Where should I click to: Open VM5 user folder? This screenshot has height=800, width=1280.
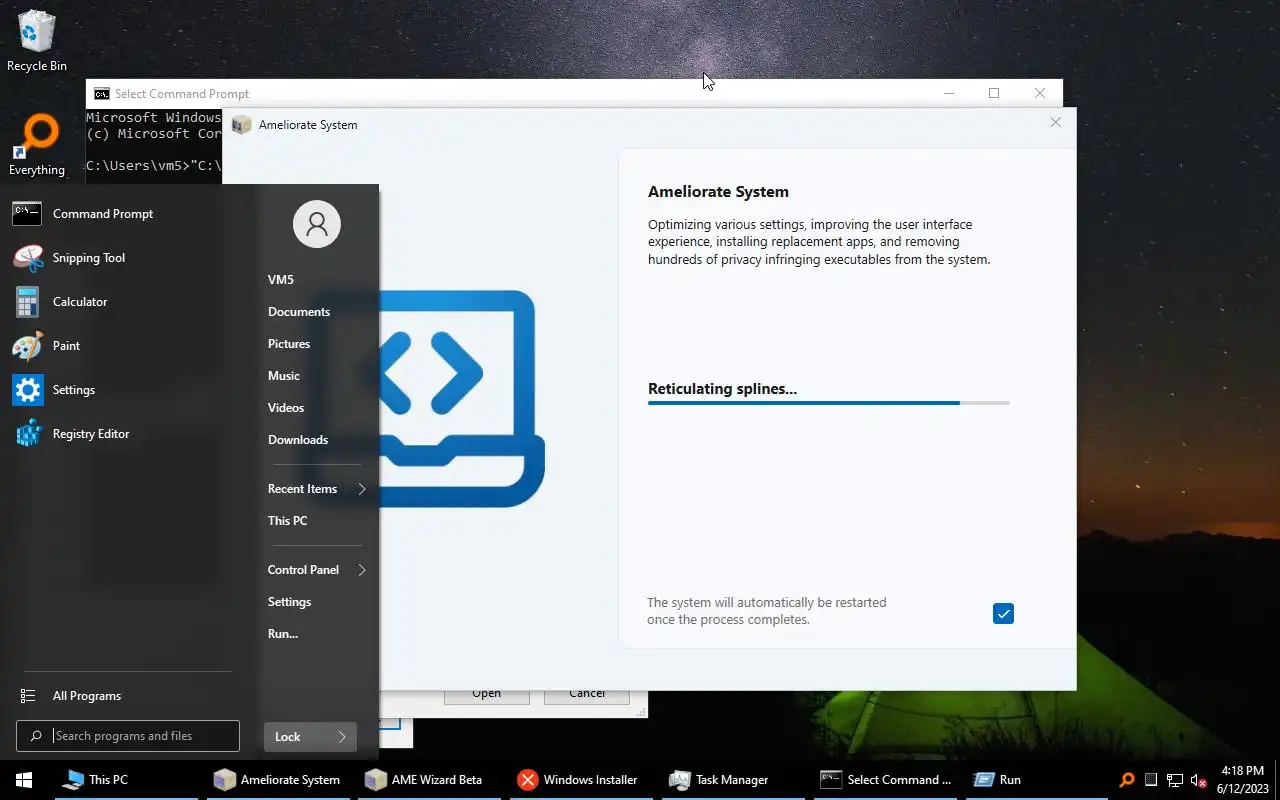[x=281, y=280]
